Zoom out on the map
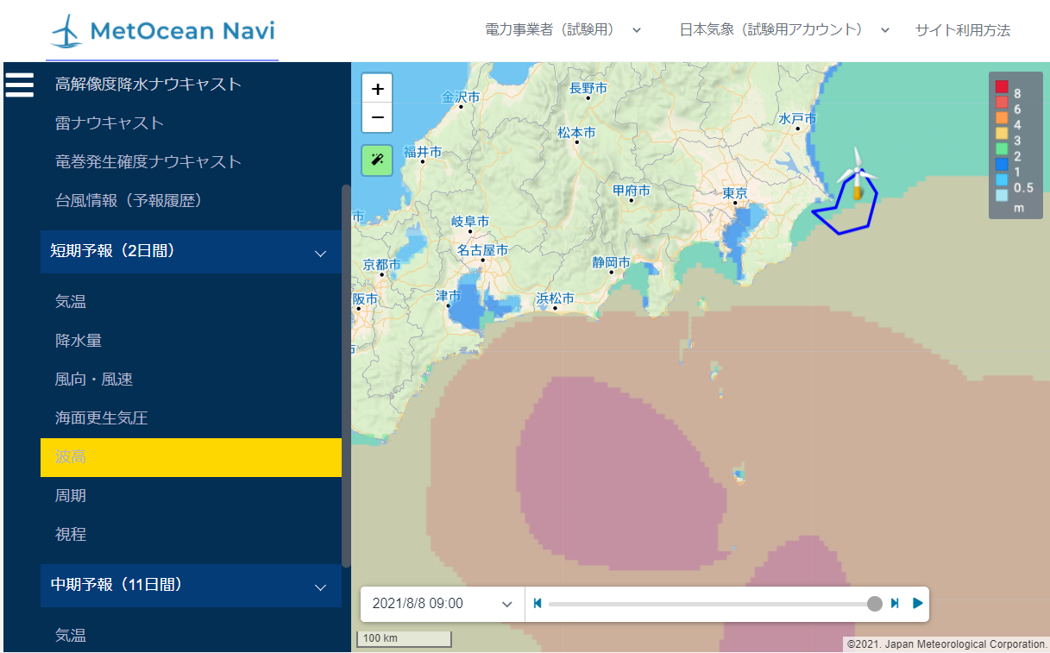This screenshot has height=653, width=1050. (377, 117)
